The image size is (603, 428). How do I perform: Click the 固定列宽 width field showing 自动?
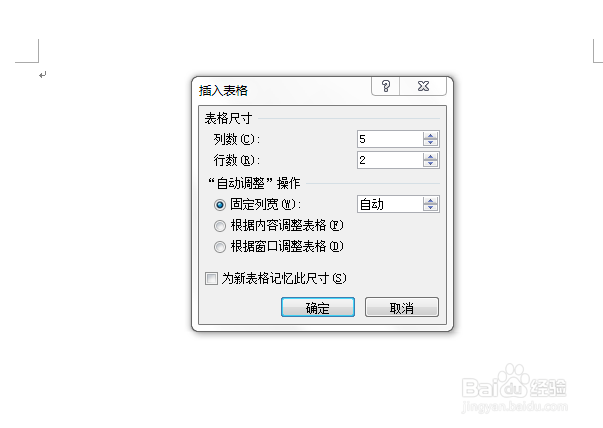390,204
